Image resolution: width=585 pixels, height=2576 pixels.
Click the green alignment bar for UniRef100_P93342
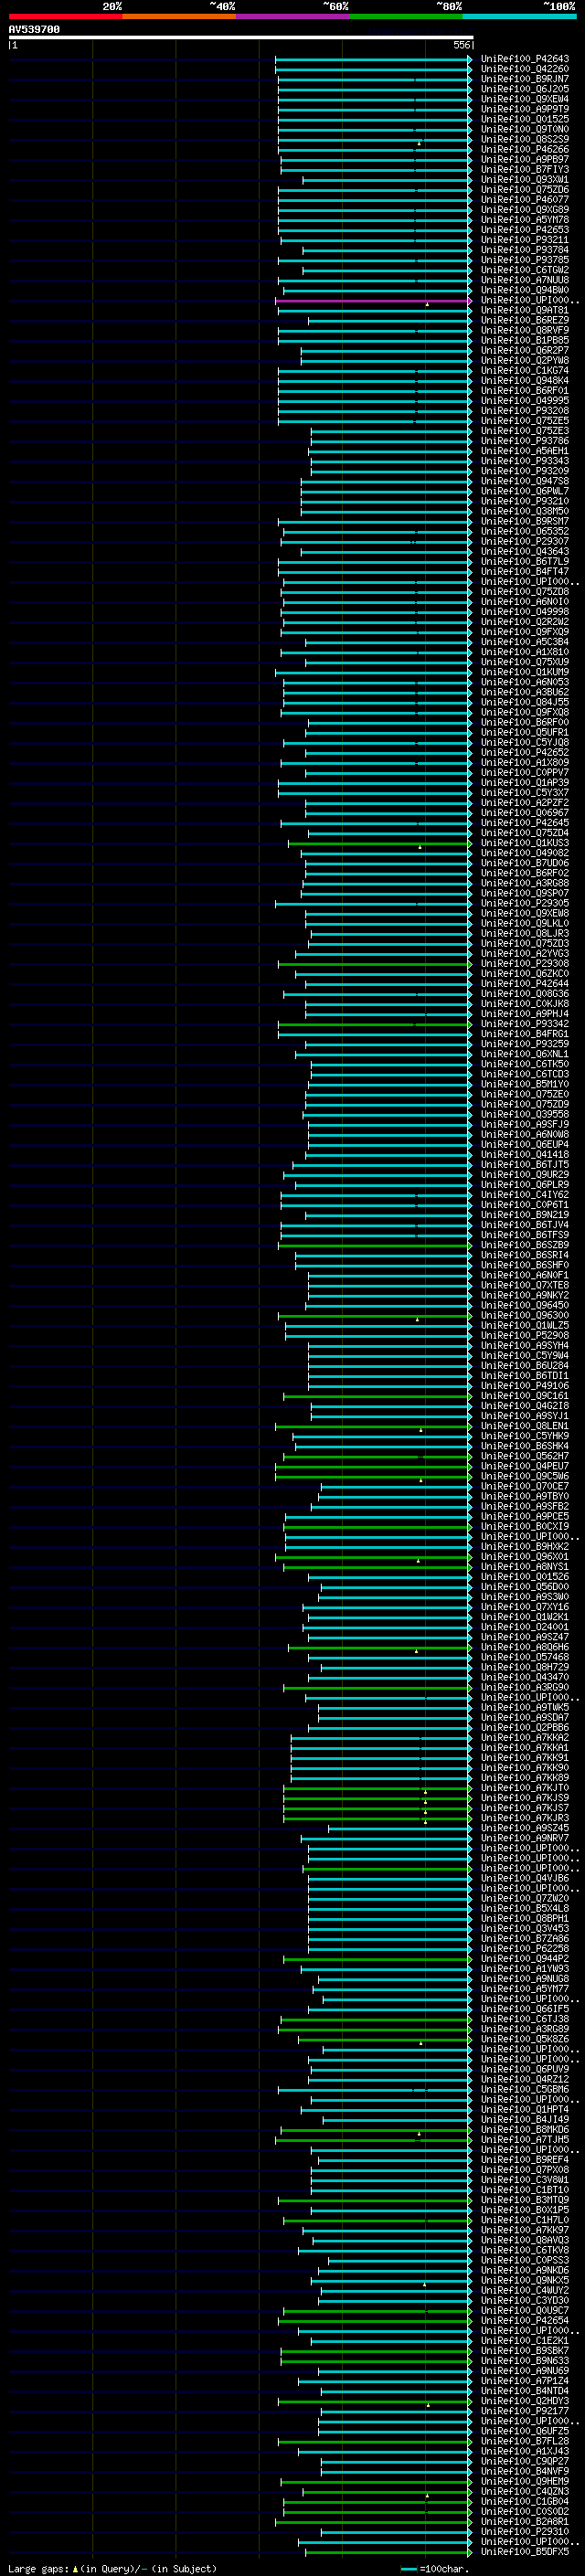point(375,1024)
